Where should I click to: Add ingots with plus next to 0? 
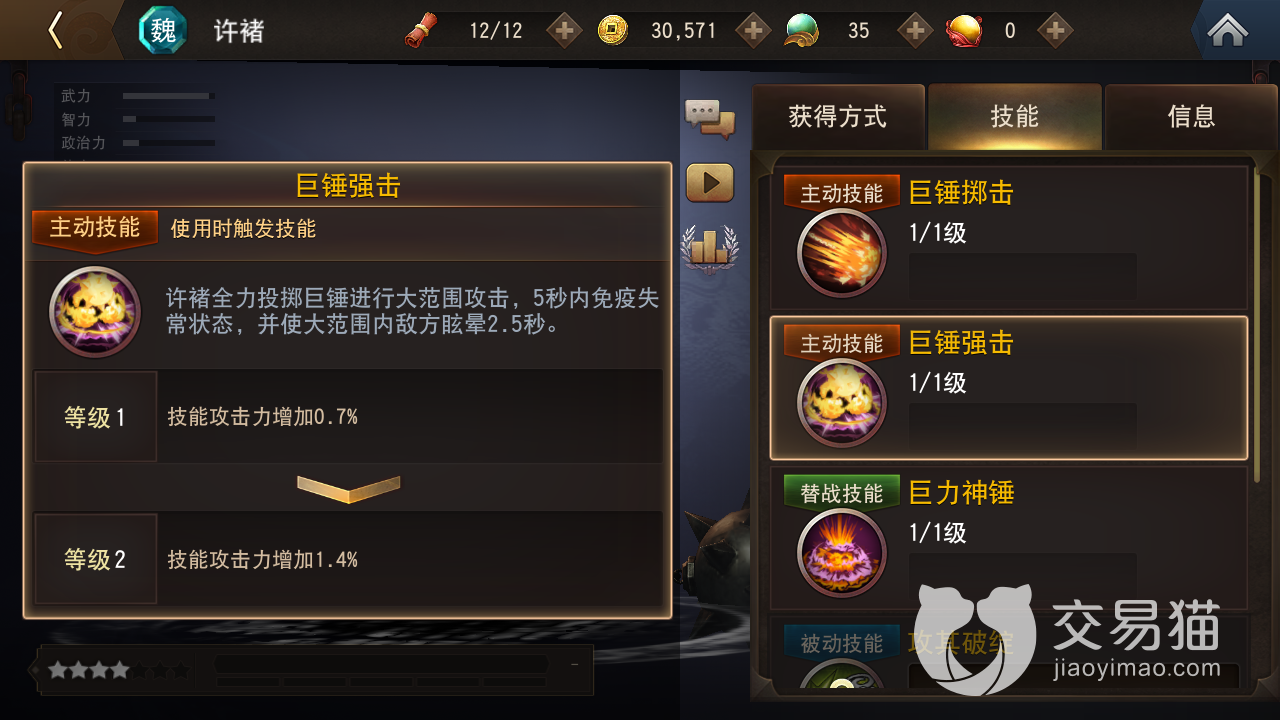tap(1054, 31)
